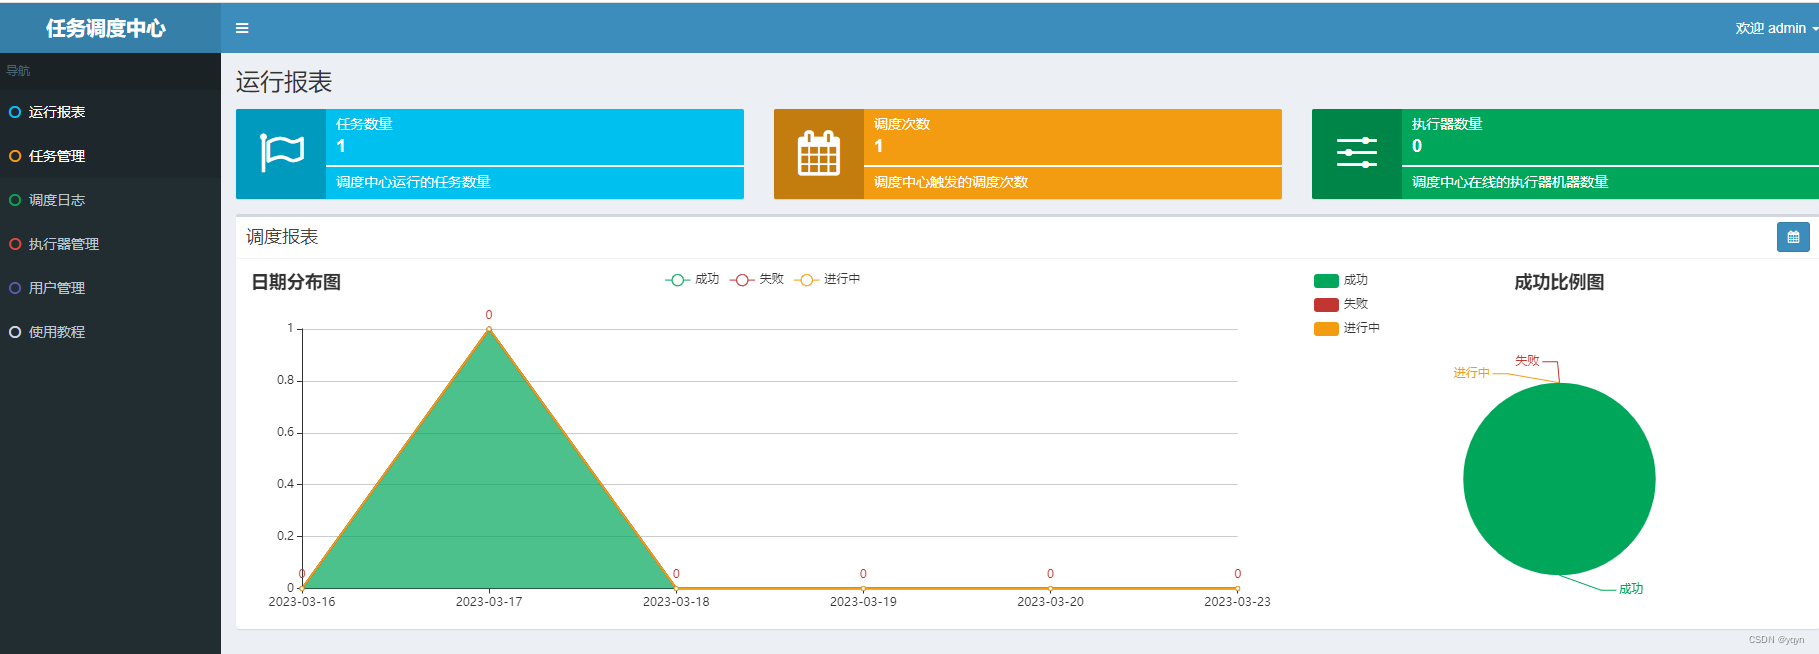Click the calendar icon in schedule count card
Viewport: 1819px width, 654px height.
click(x=818, y=153)
